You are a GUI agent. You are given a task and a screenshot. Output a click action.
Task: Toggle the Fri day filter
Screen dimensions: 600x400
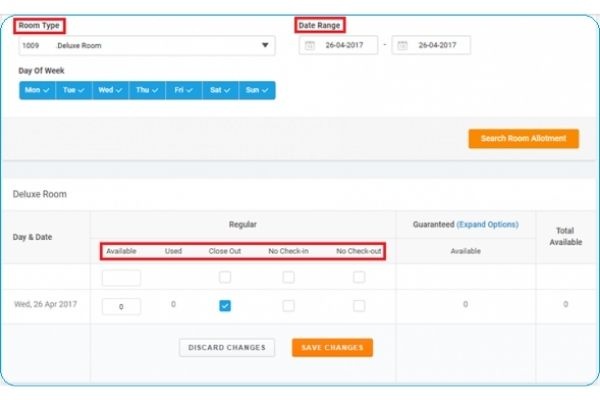pos(184,90)
